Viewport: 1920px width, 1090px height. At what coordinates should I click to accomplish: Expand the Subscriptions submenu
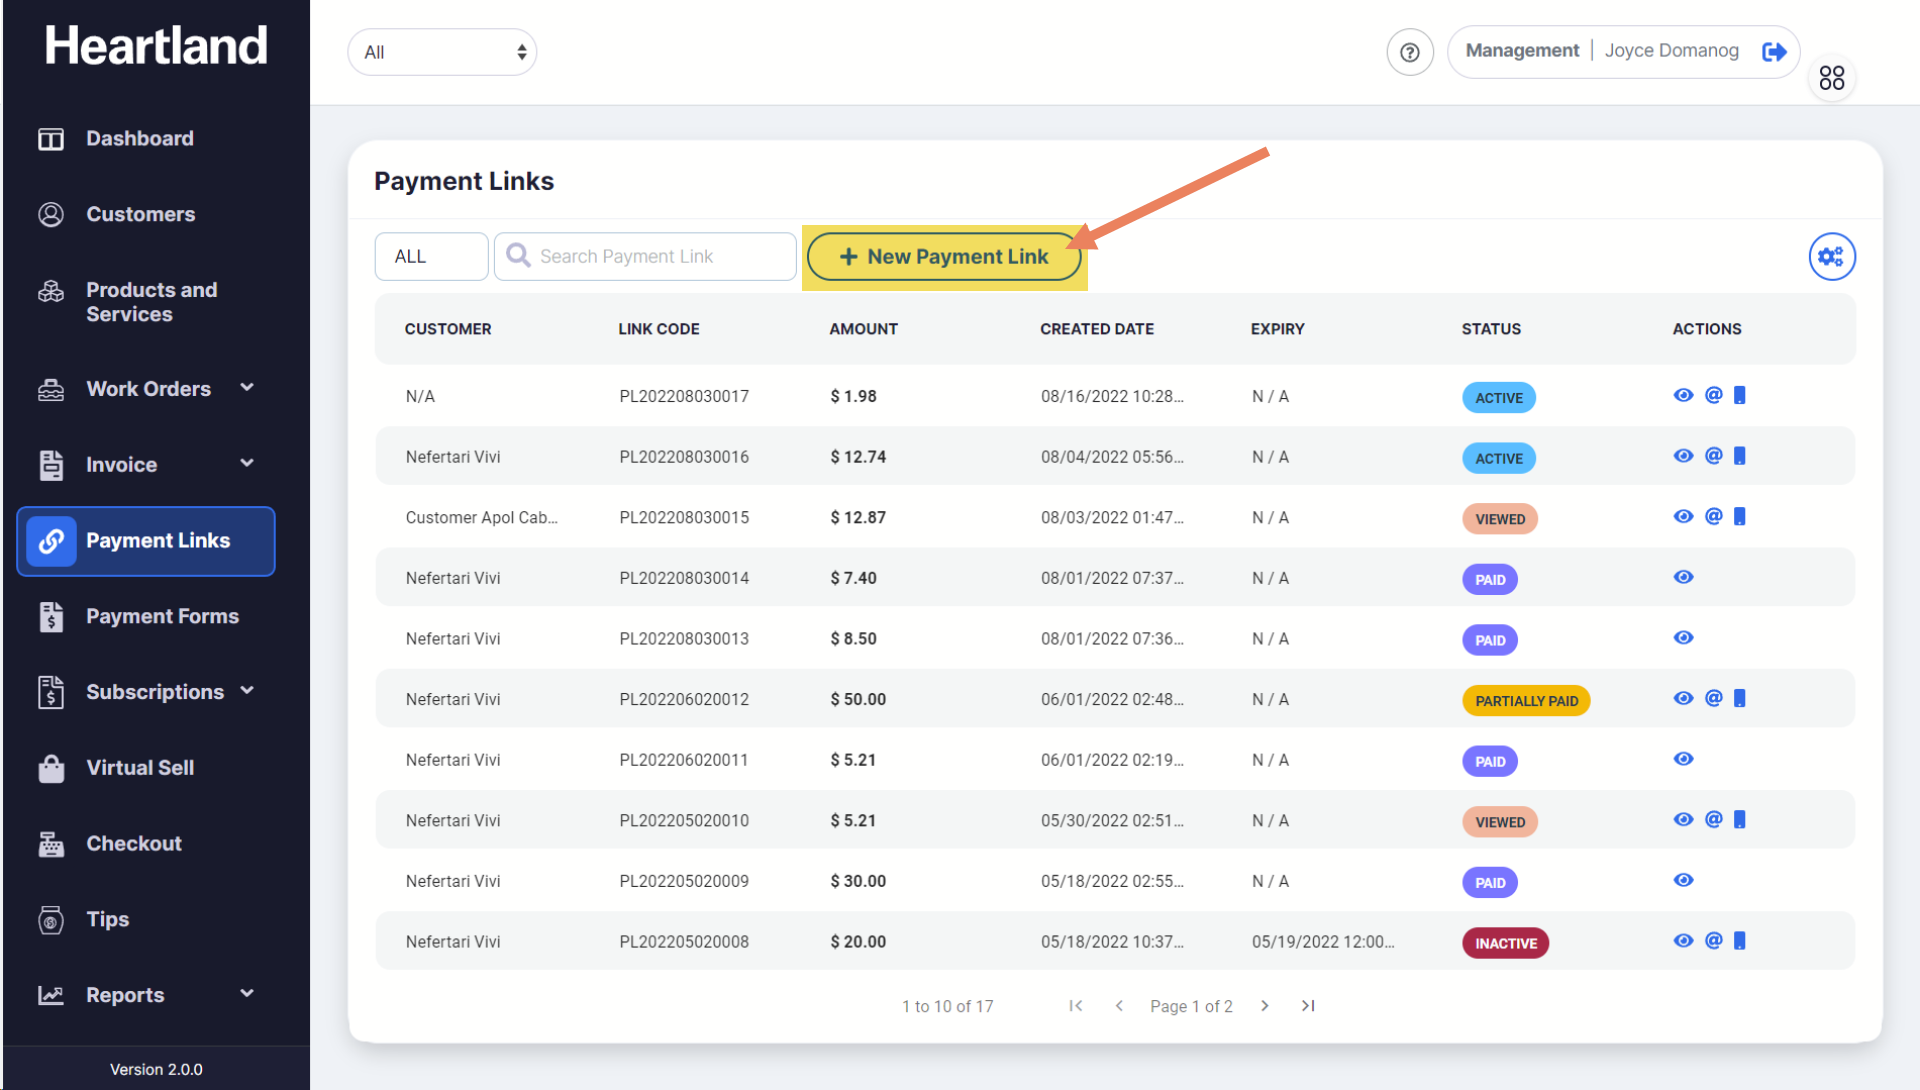click(155, 692)
